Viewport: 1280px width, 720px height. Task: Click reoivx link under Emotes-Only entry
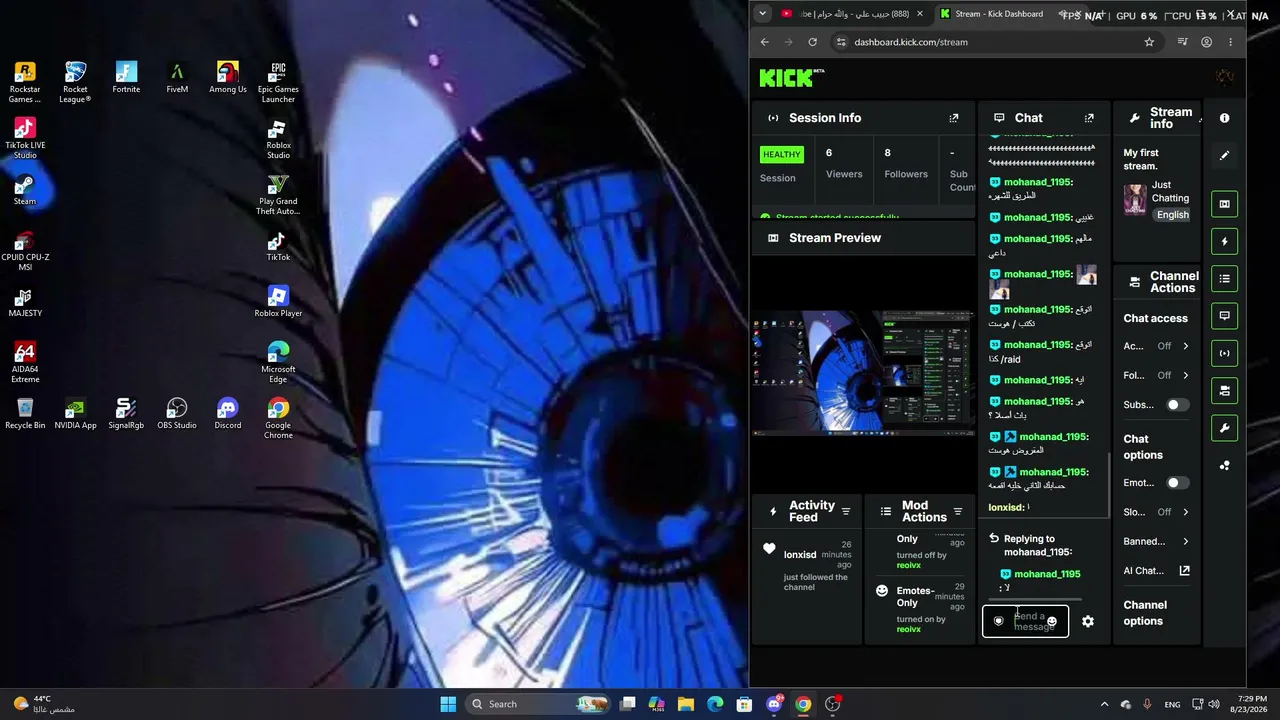click(909, 629)
